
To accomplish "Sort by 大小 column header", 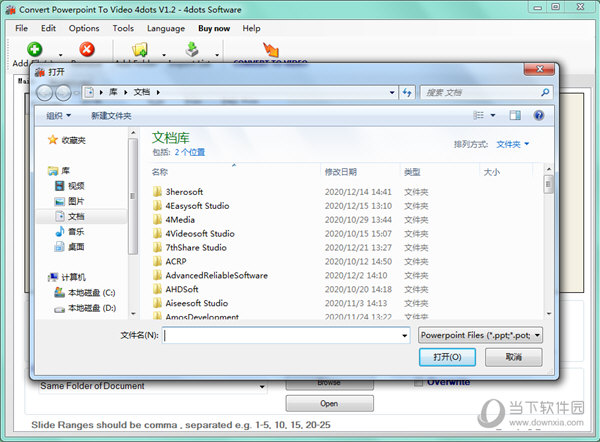I will [492, 172].
